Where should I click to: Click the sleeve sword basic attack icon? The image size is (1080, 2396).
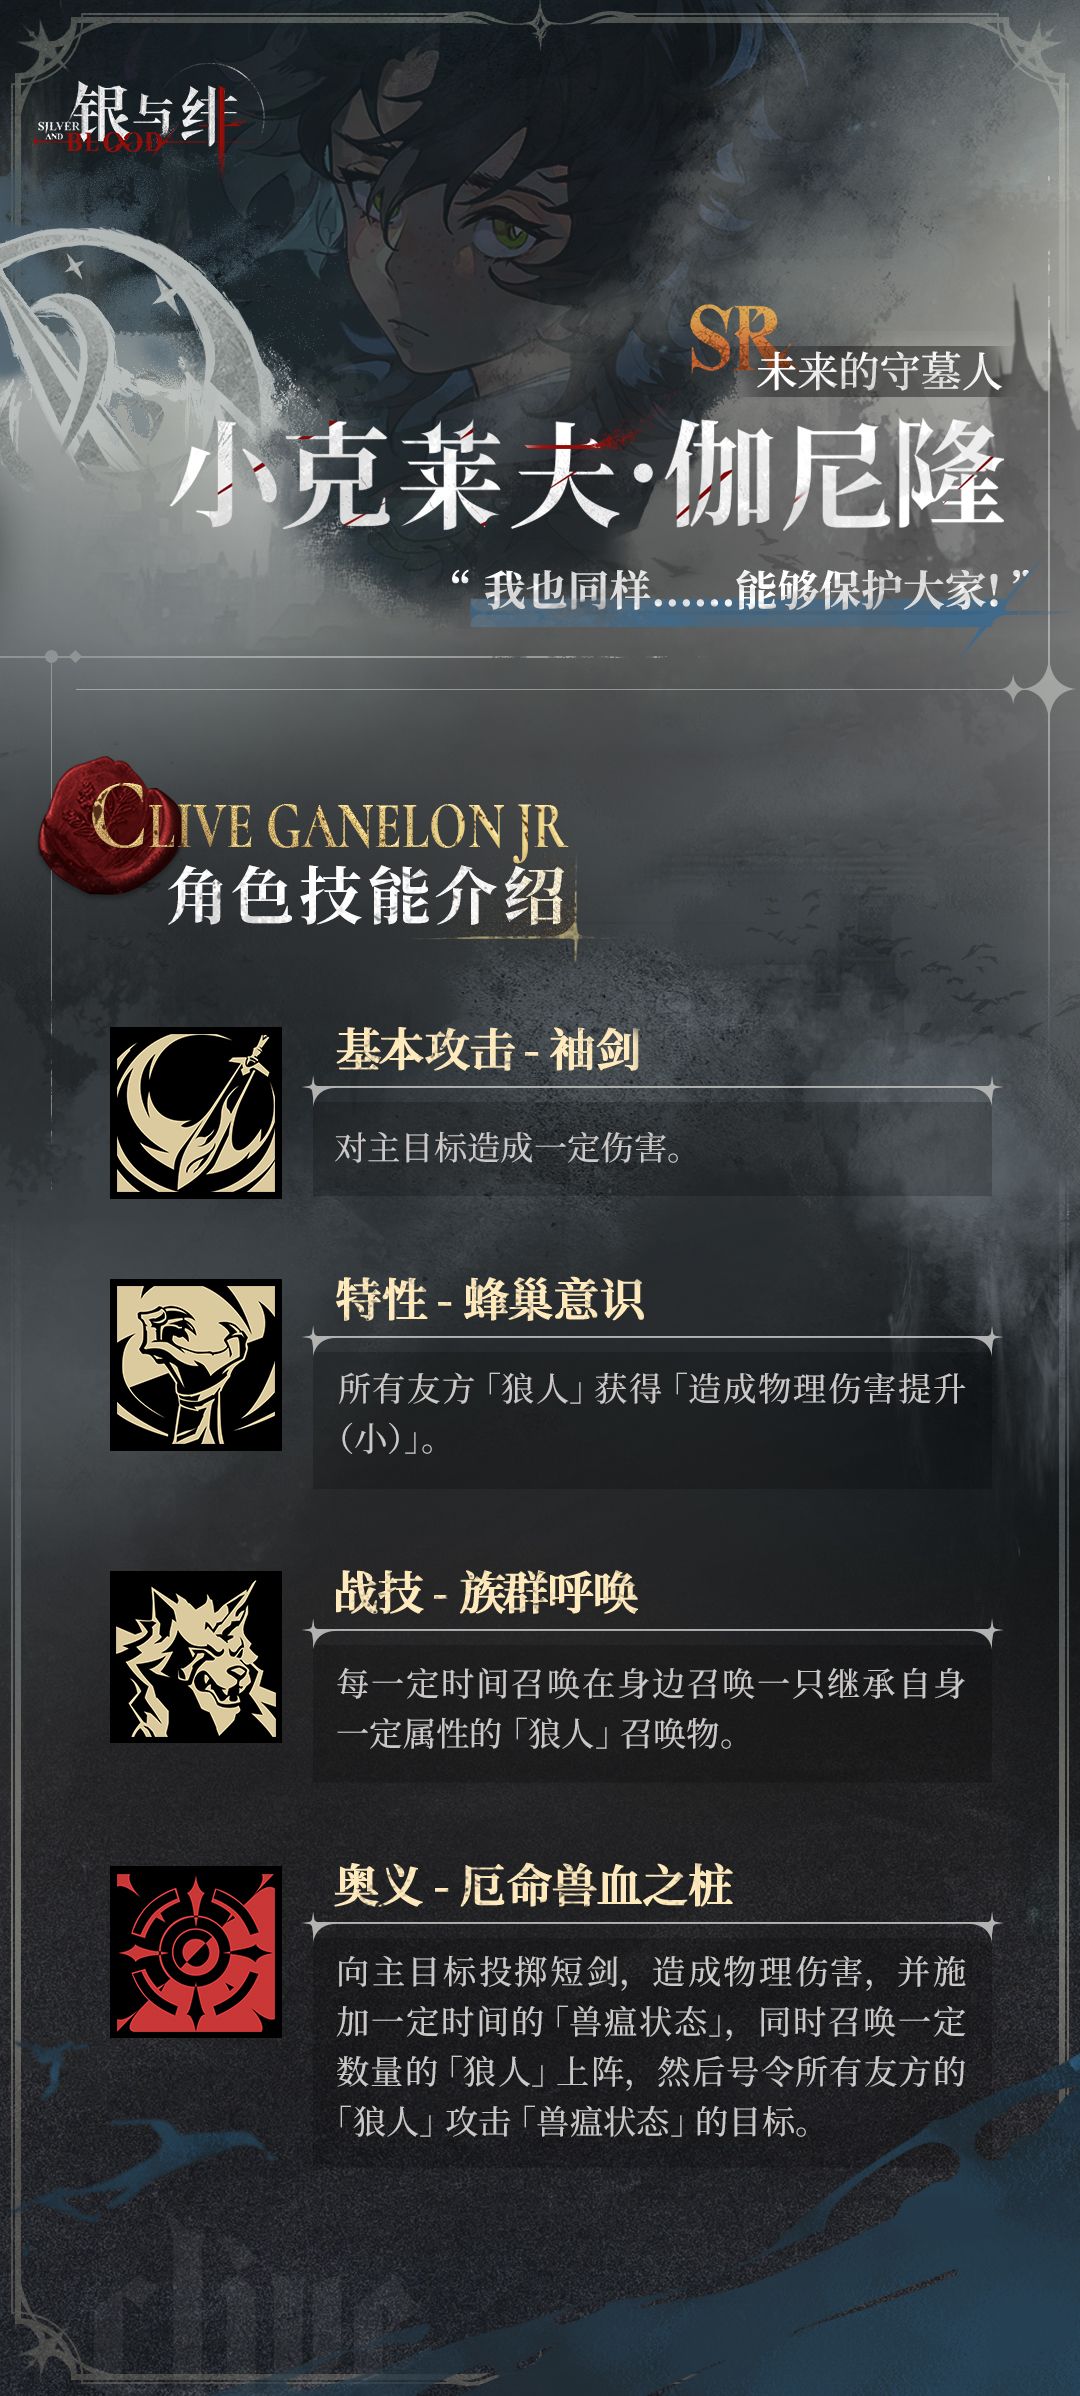click(x=196, y=1112)
